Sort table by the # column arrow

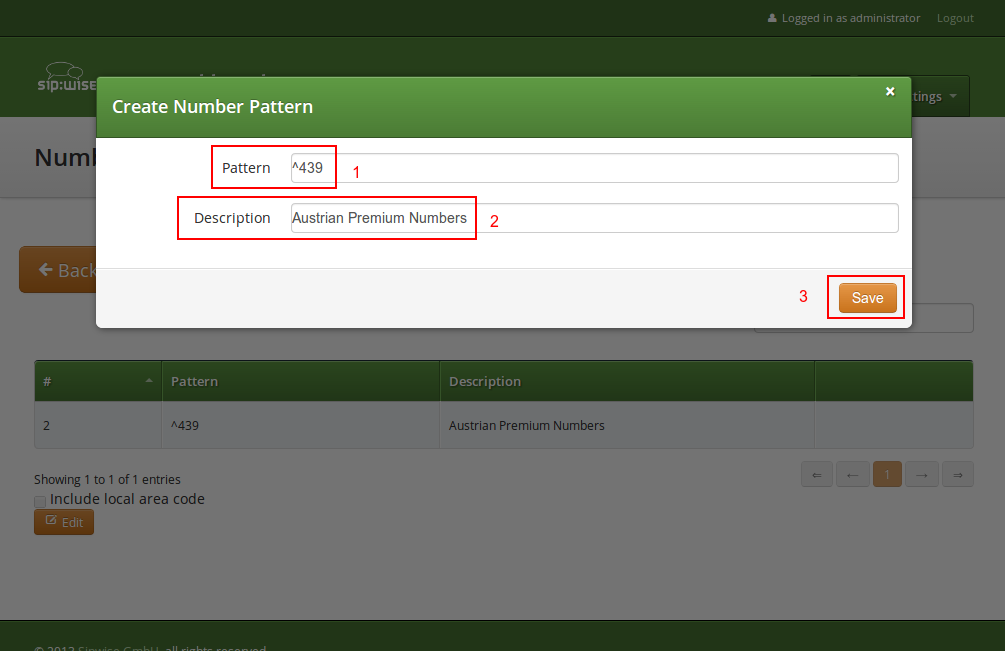click(x=149, y=381)
